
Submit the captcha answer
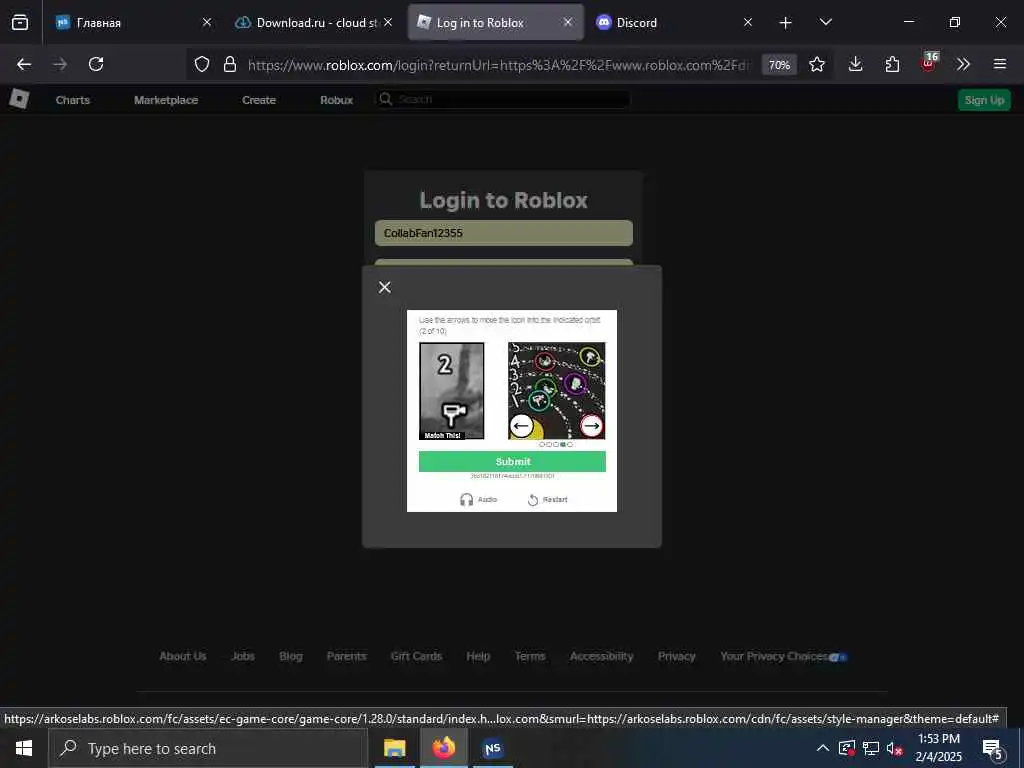point(512,462)
